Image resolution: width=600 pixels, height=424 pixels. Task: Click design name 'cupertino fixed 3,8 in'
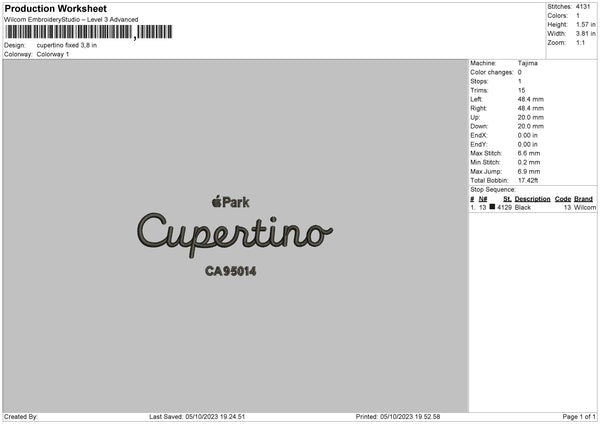(x=67, y=45)
